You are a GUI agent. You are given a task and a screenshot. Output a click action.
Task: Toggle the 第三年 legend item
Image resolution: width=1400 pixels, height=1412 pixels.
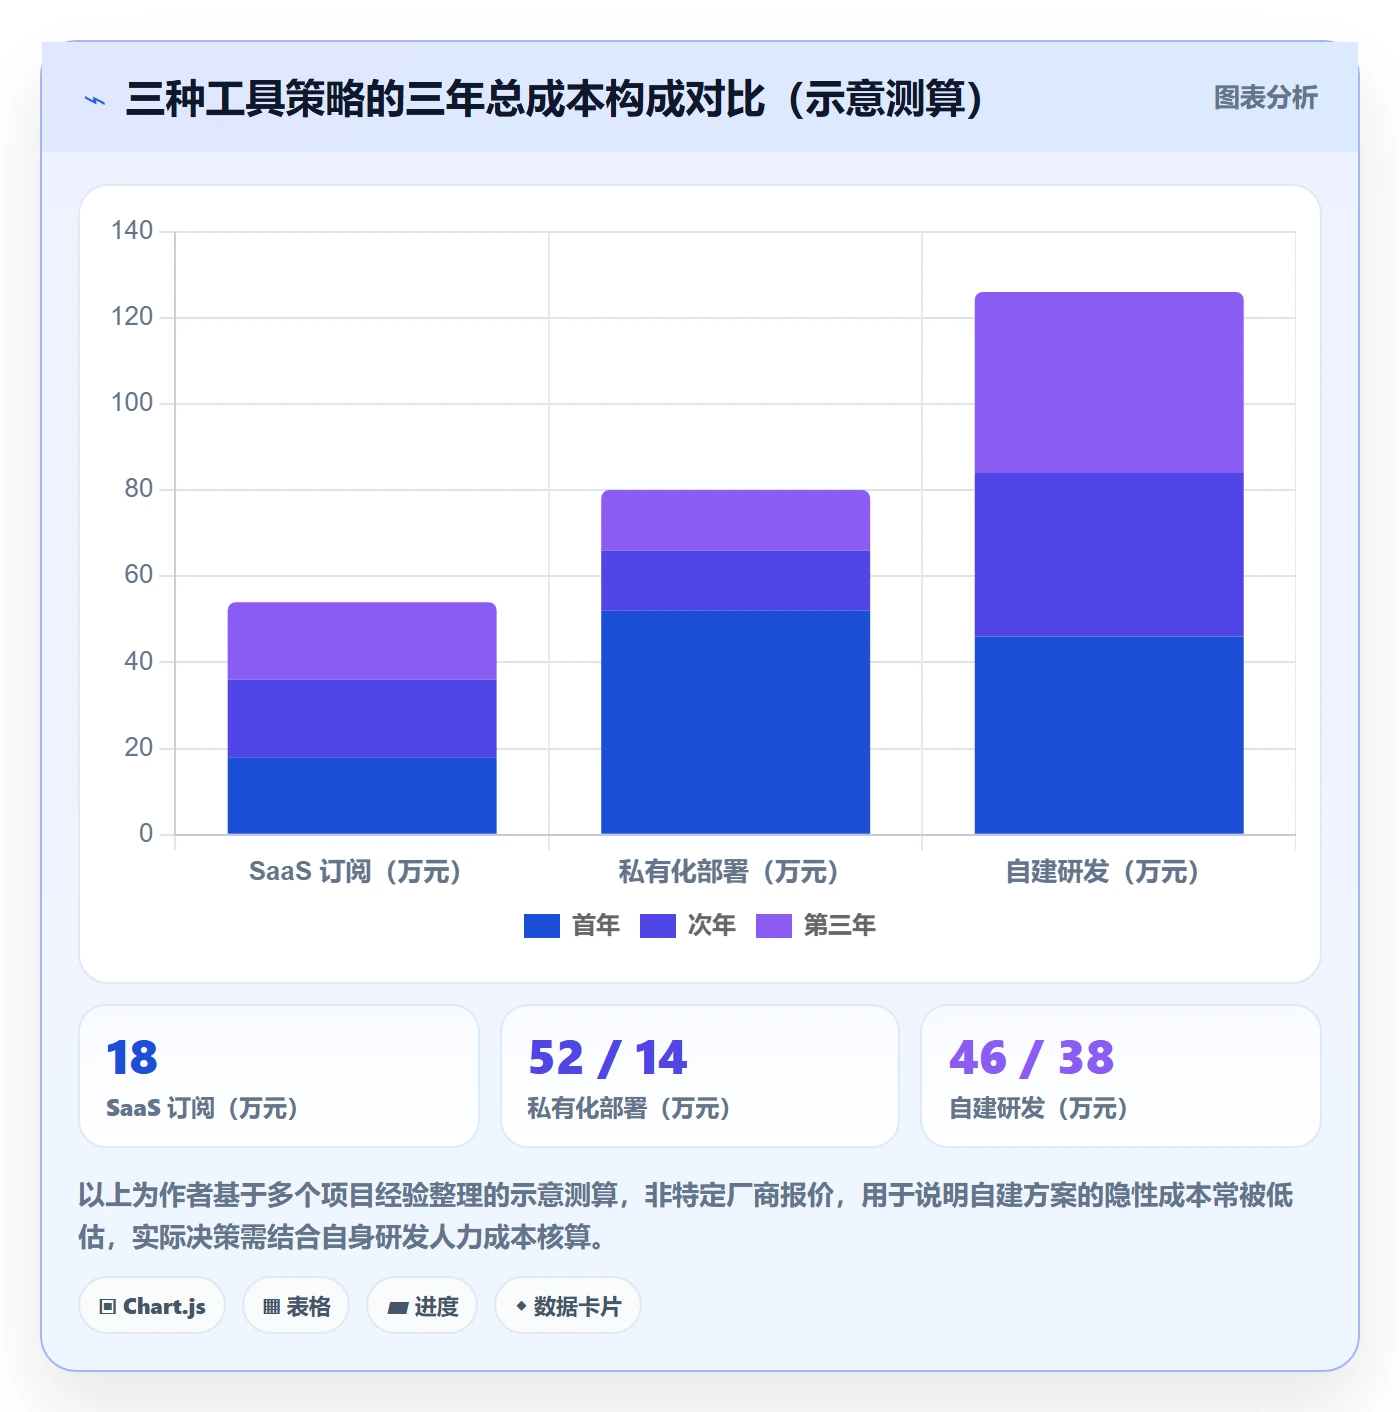pyautogui.click(x=816, y=925)
